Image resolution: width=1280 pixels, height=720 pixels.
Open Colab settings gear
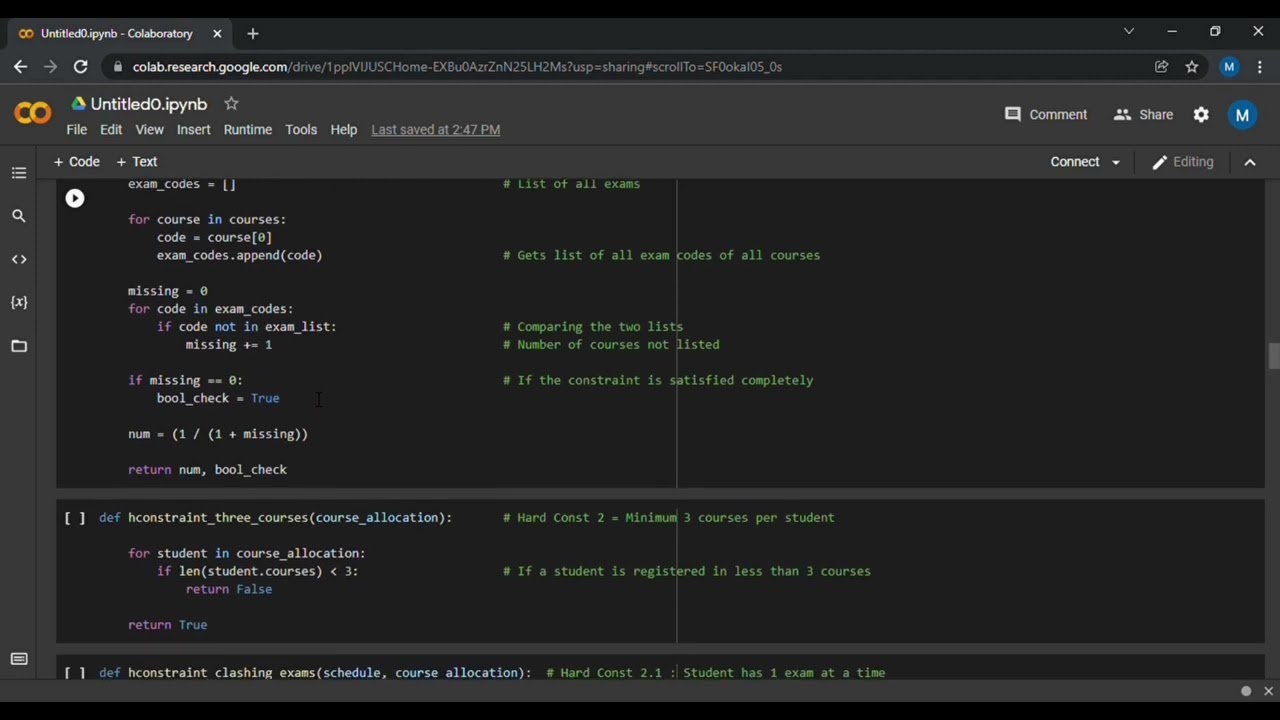[x=1202, y=114]
